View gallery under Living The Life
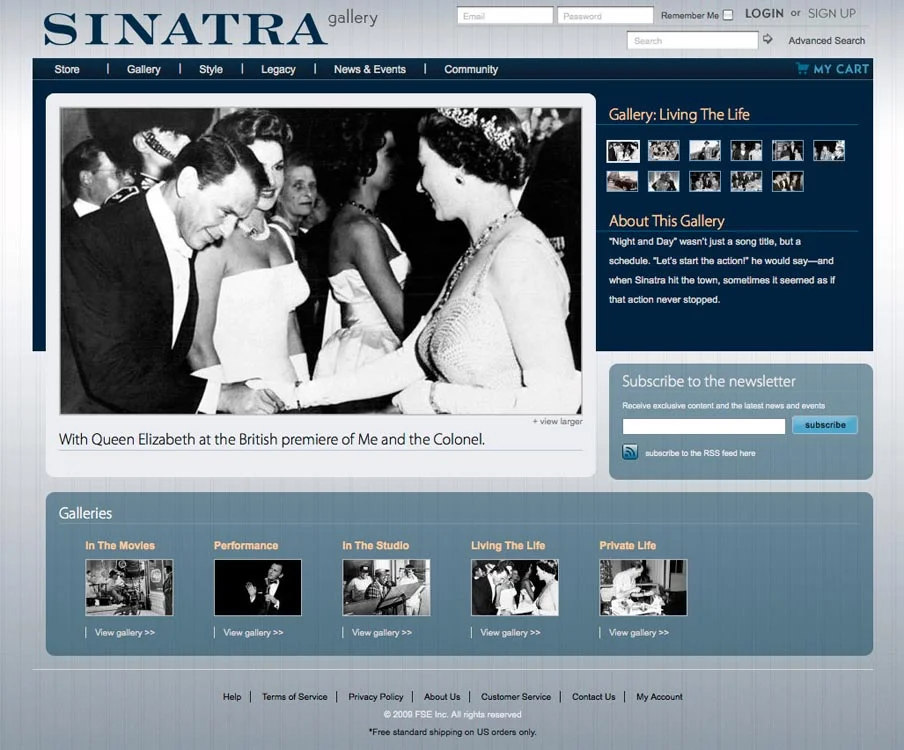Screen dimensions: 904x750 pos(510,632)
